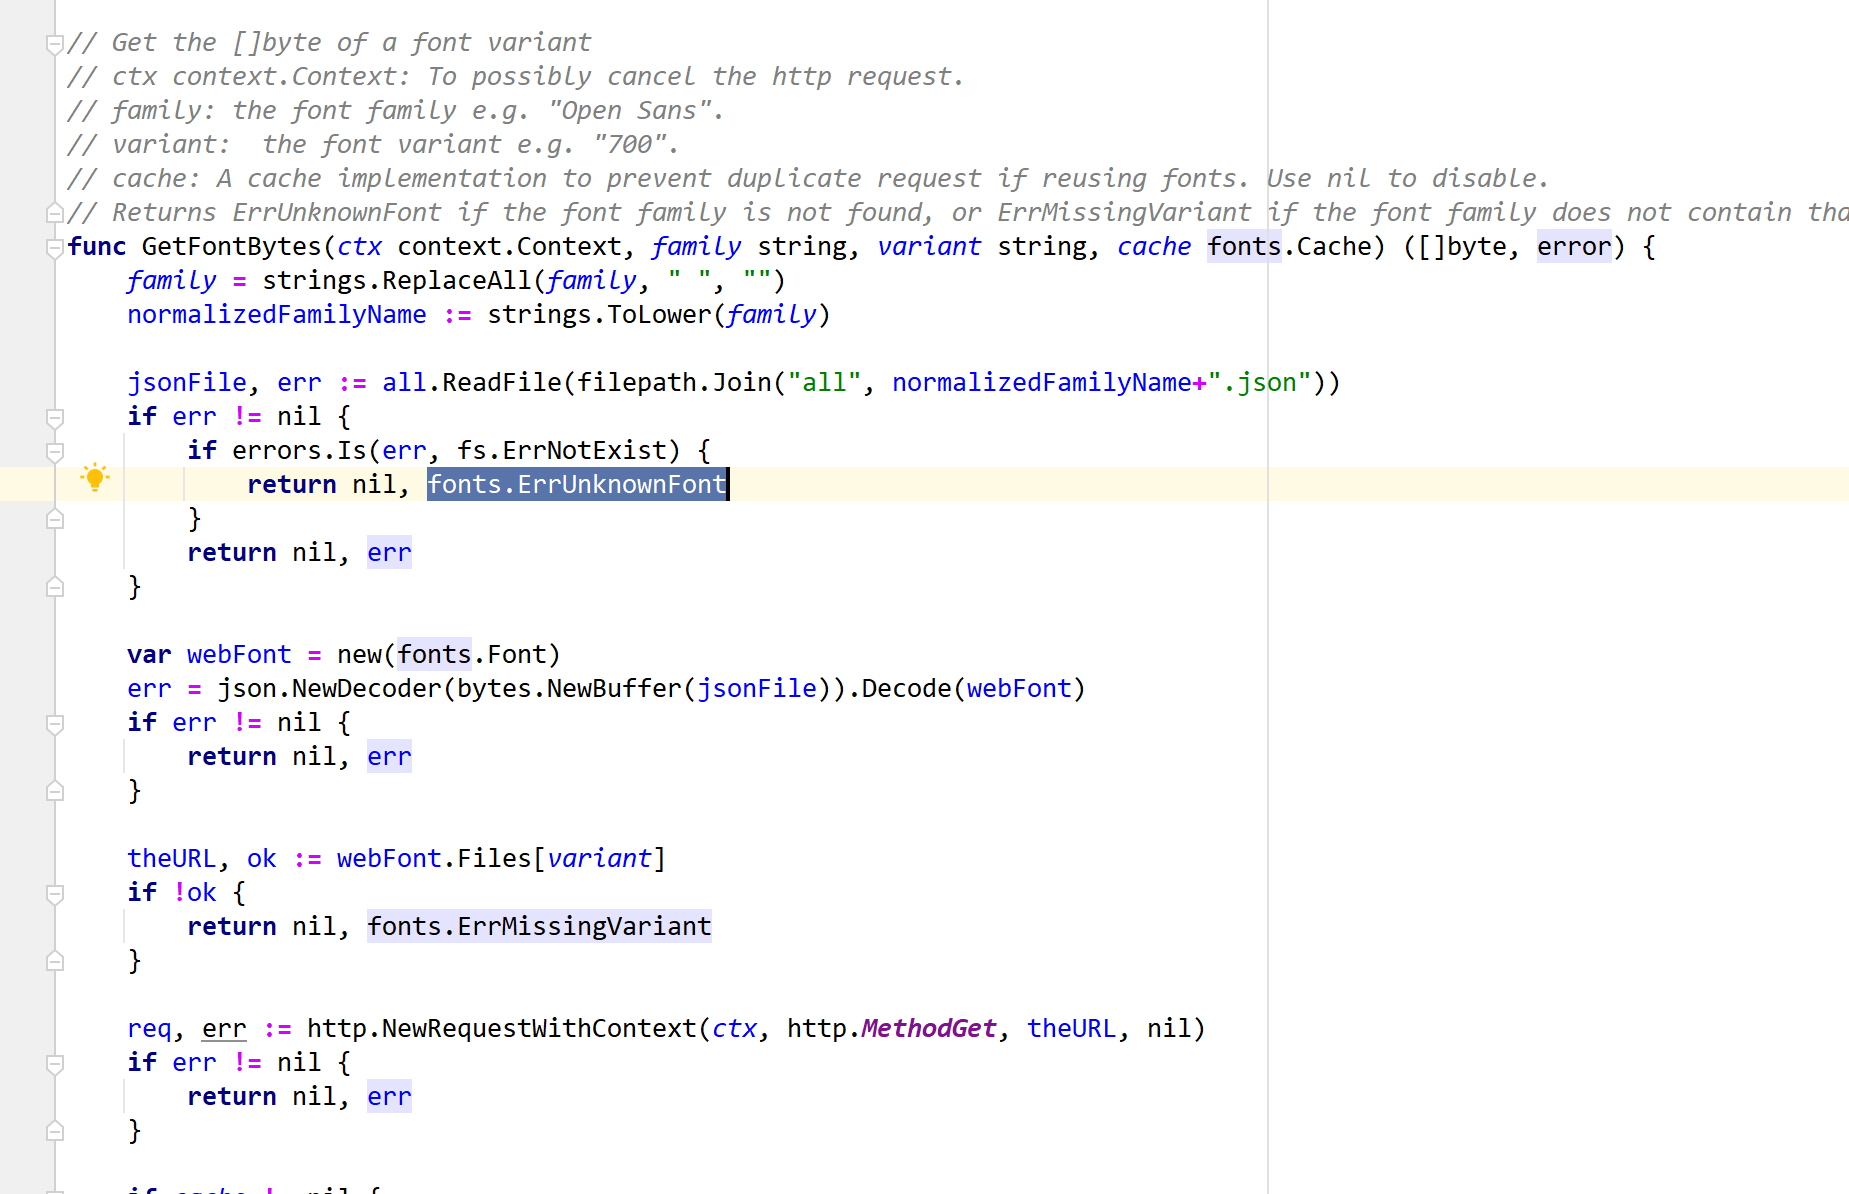The width and height of the screenshot is (1849, 1194).
Task: Click the http.NewRequestWithContext call
Action: pos(502,1029)
